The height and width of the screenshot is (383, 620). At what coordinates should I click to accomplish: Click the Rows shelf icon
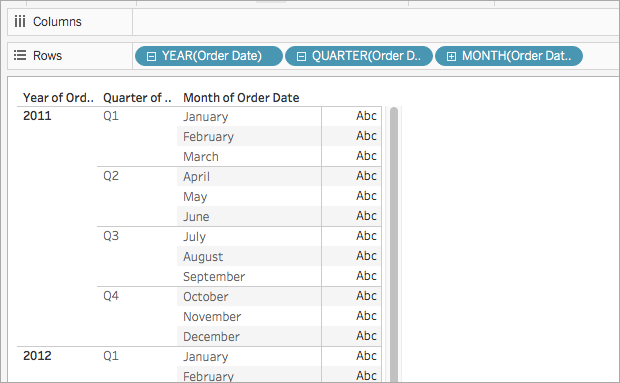(x=20, y=55)
